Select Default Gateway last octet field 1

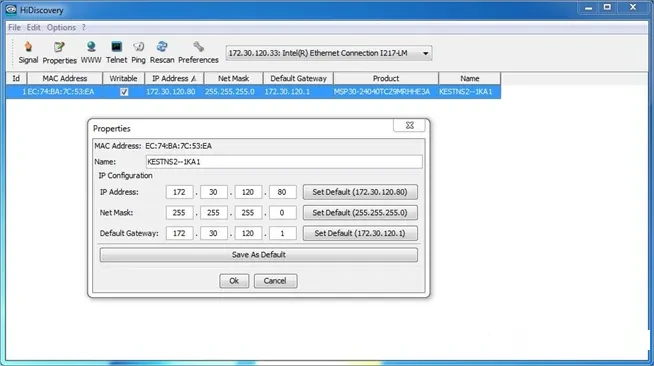coord(282,233)
